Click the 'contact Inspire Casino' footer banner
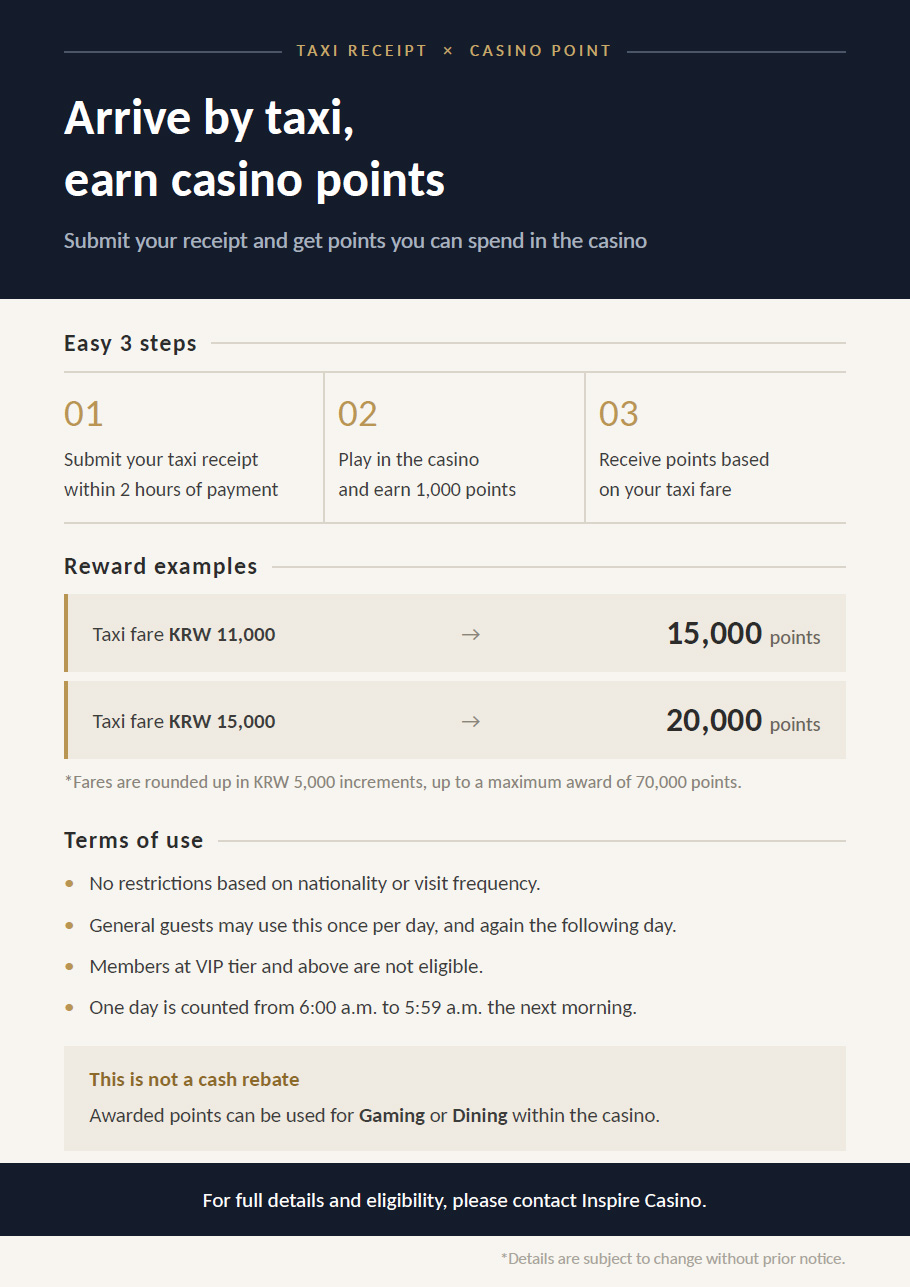Screen dimensions: 910x1287 (x=455, y=1200)
